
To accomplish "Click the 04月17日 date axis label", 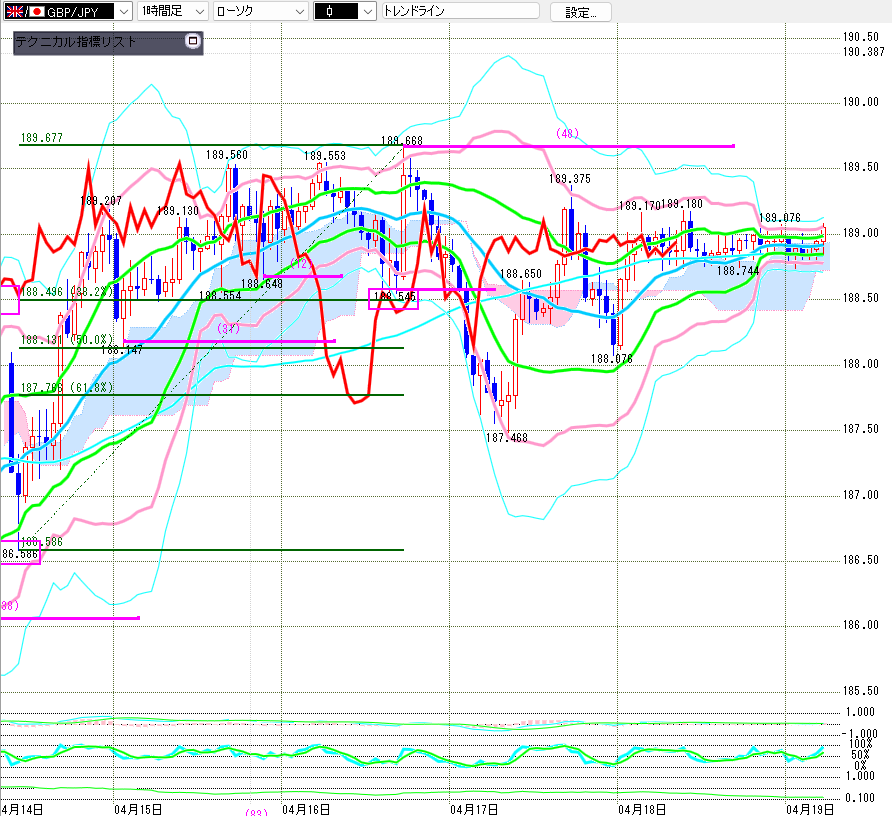I will pyautogui.click(x=474, y=809).
